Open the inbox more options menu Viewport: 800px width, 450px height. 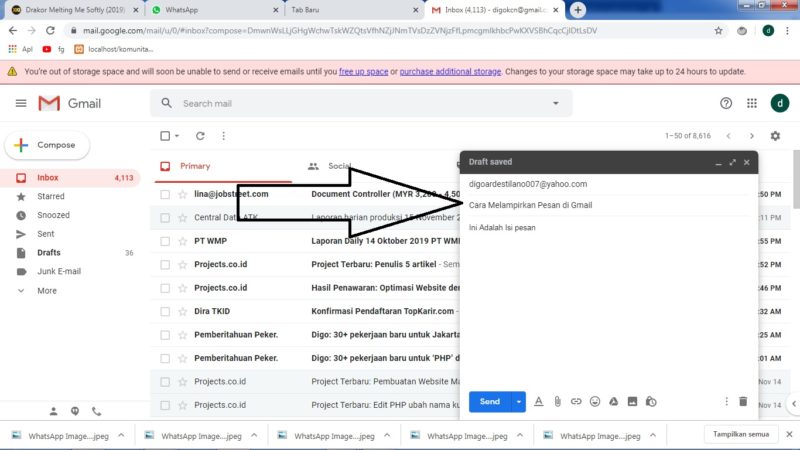(x=223, y=136)
